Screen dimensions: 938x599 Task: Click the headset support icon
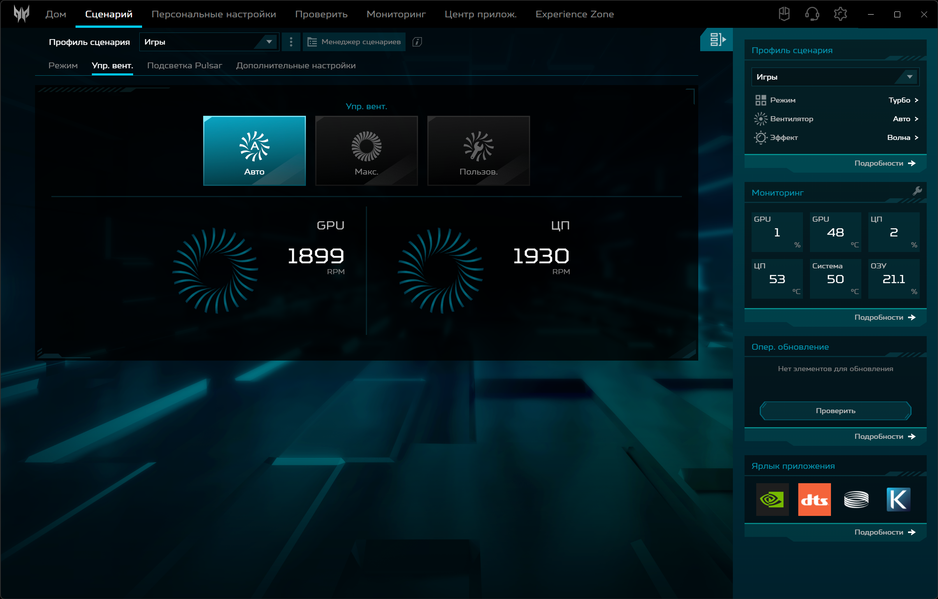[812, 14]
